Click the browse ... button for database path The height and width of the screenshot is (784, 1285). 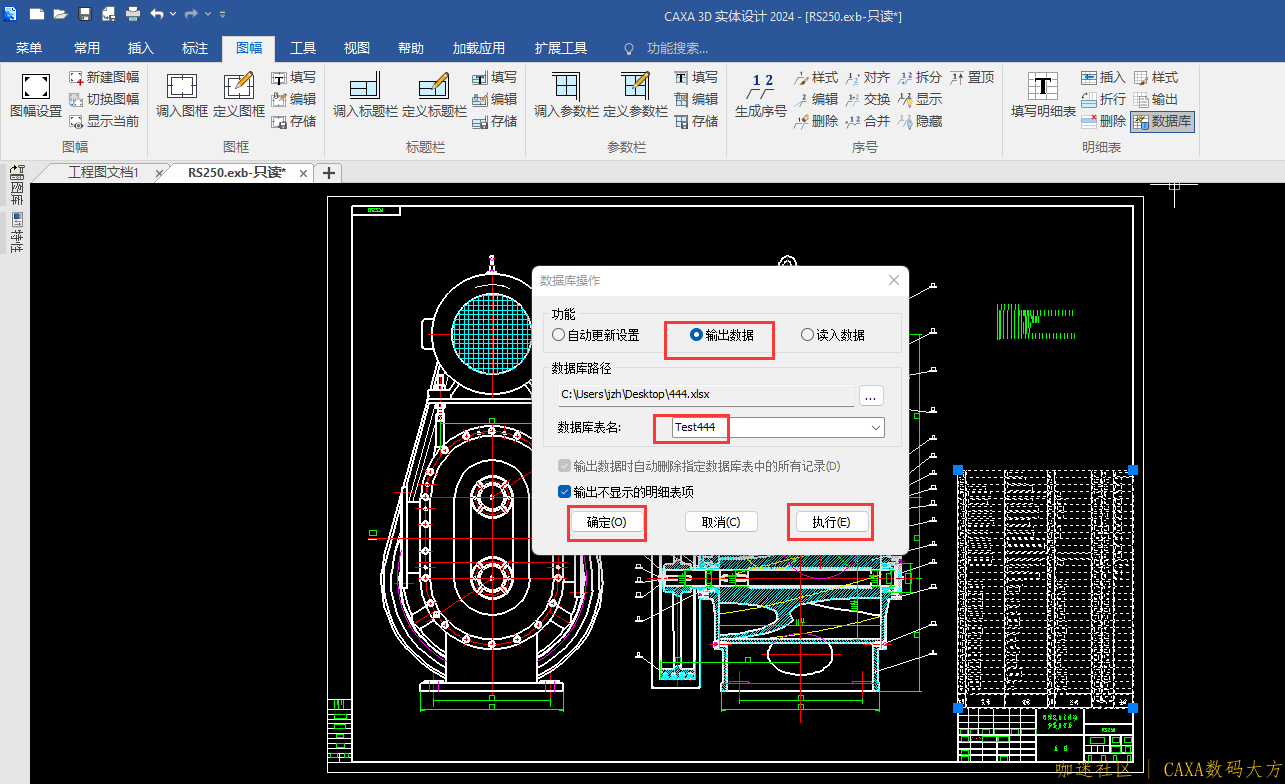click(x=870, y=395)
